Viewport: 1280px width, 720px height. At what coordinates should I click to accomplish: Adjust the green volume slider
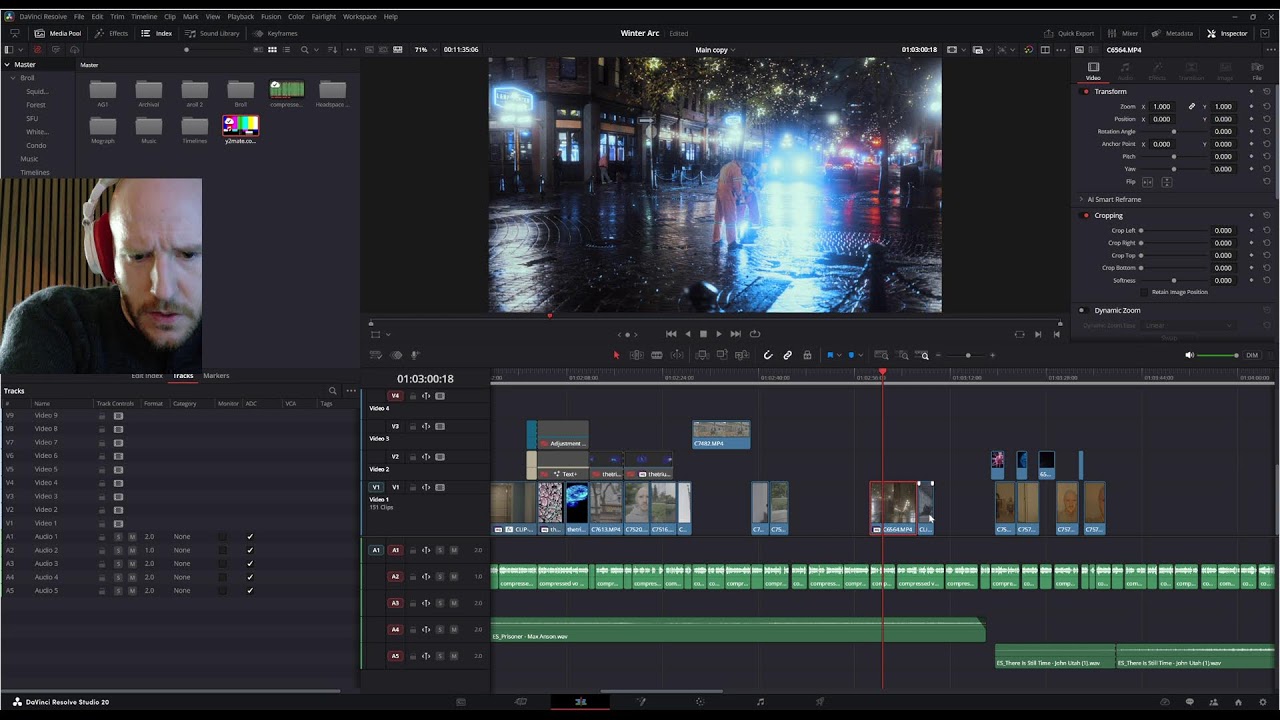point(1217,355)
